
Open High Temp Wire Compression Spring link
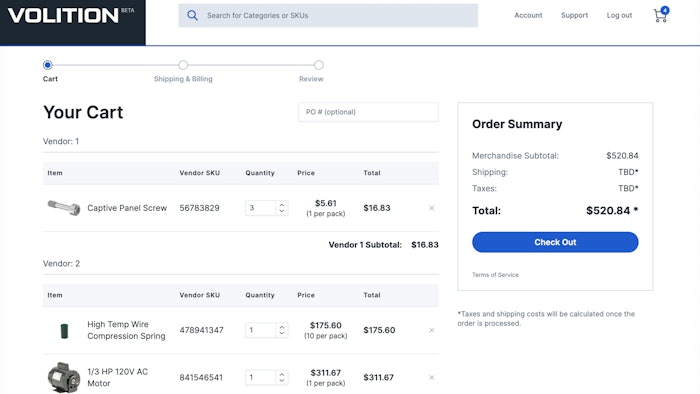tap(126, 330)
